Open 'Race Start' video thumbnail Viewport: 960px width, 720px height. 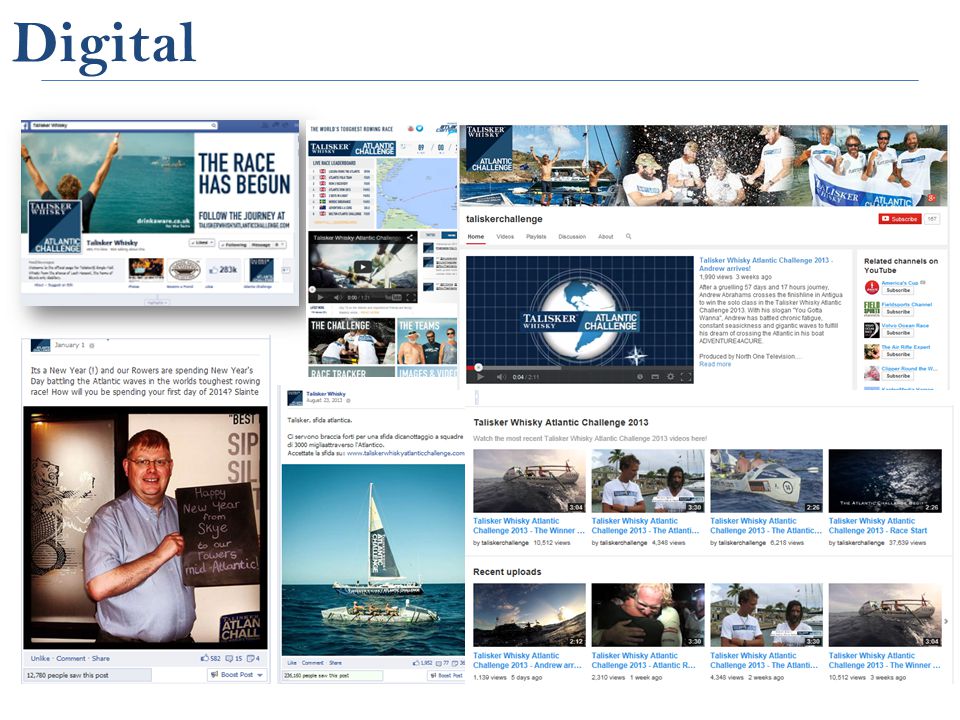[885, 481]
